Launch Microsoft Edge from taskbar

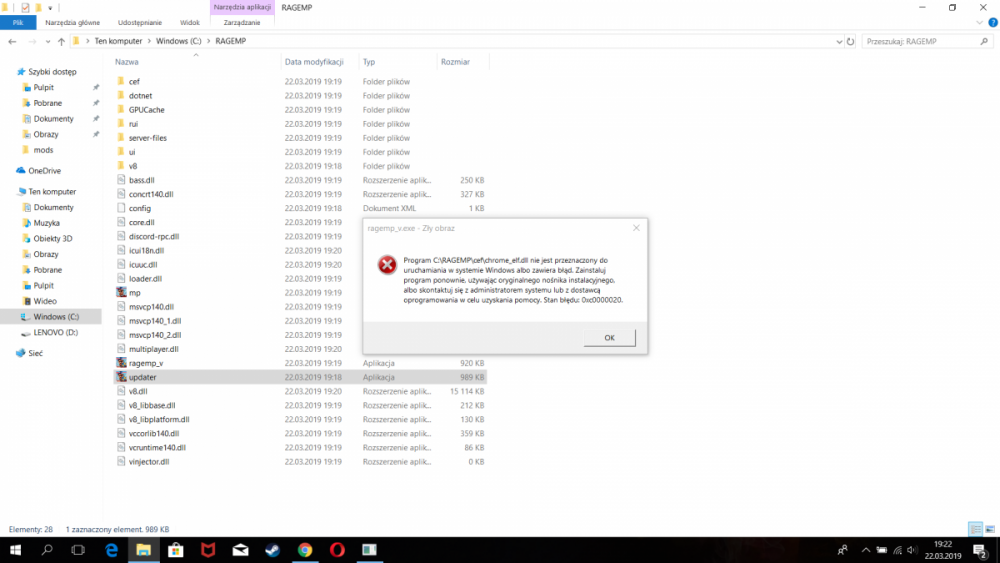pyautogui.click(x=111, y=550)
